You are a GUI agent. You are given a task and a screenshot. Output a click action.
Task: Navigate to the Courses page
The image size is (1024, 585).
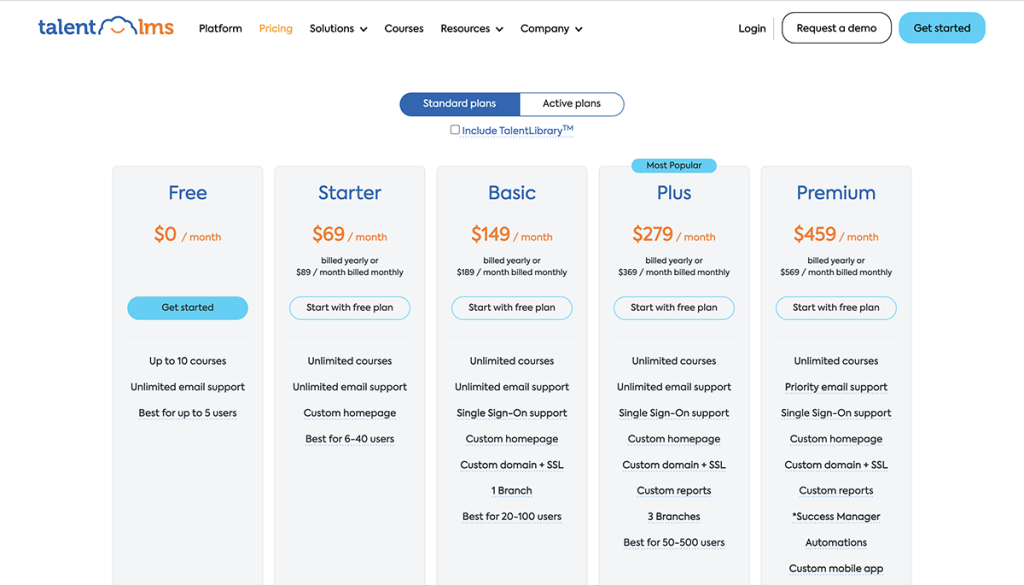pyautogui.click(x=404, y=28)
